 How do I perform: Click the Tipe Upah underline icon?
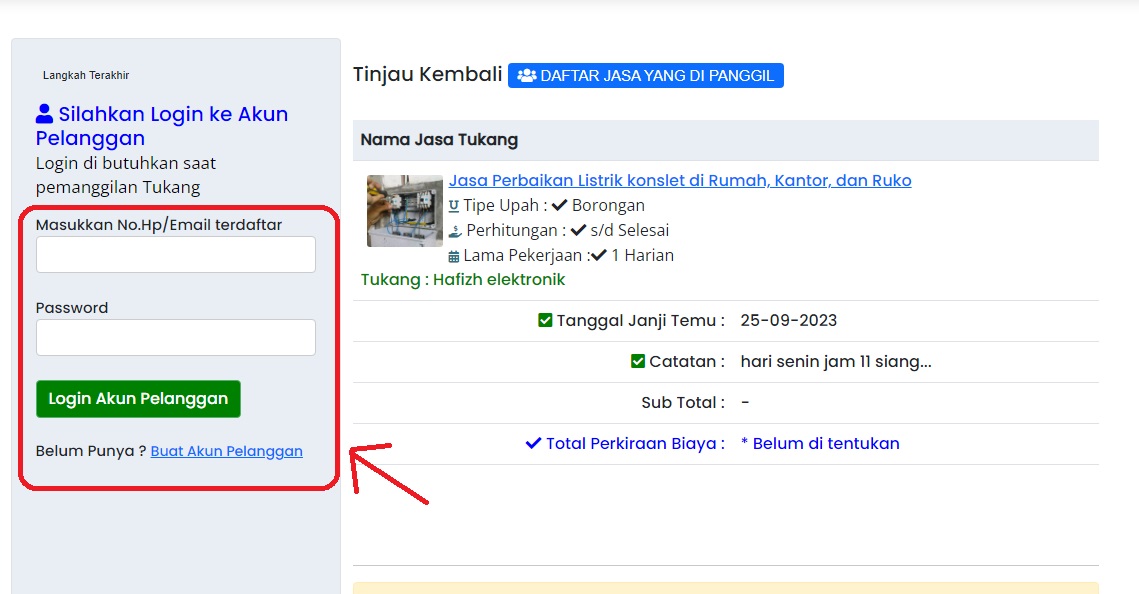[454, 206]
